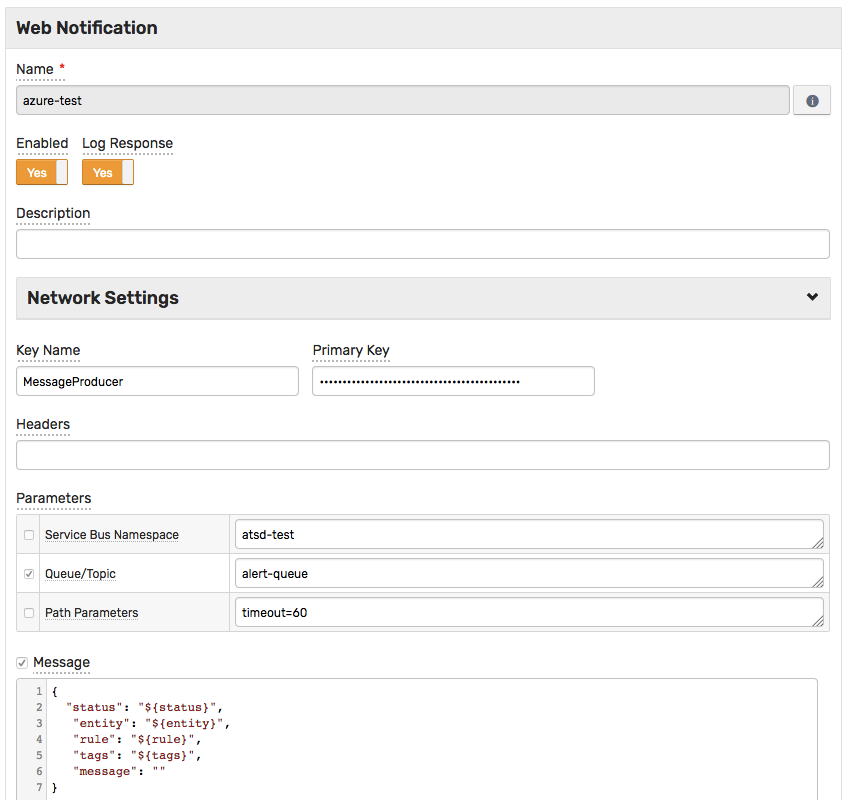Focus the Primary Key password field
847x800 pixels.
click(453, 381)
